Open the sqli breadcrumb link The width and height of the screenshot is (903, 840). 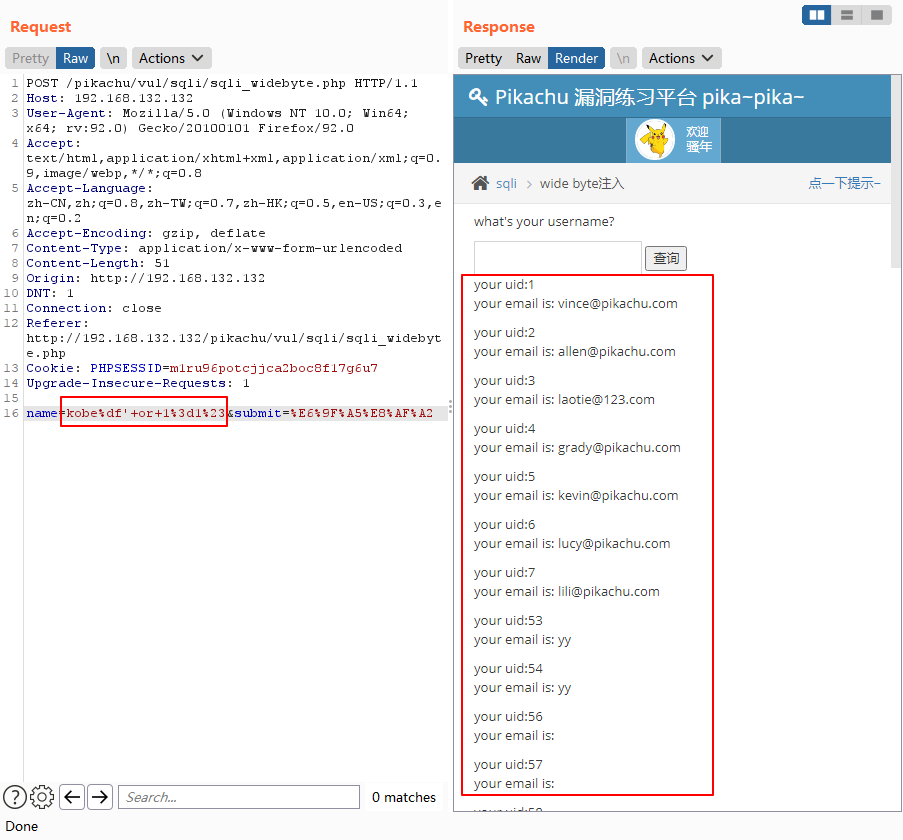(506, 183)
